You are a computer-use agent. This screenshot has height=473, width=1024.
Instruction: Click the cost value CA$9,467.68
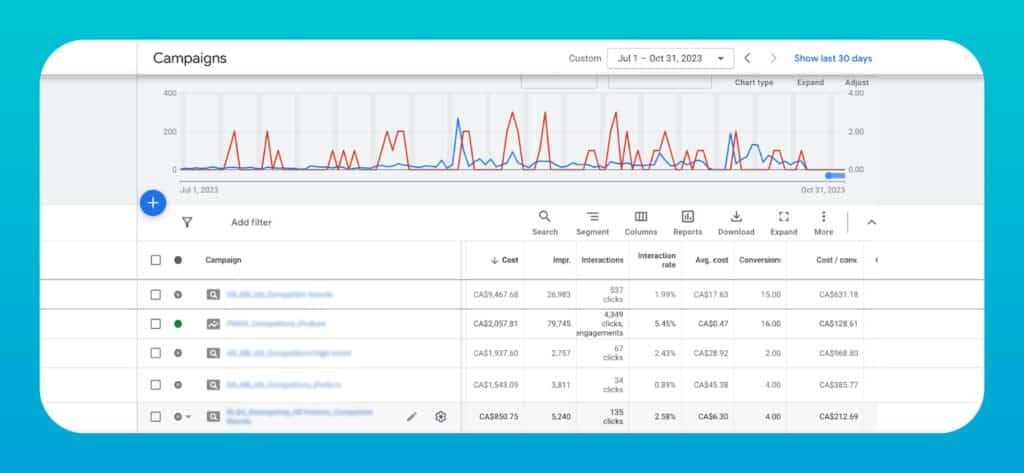[x=496, y=295]
